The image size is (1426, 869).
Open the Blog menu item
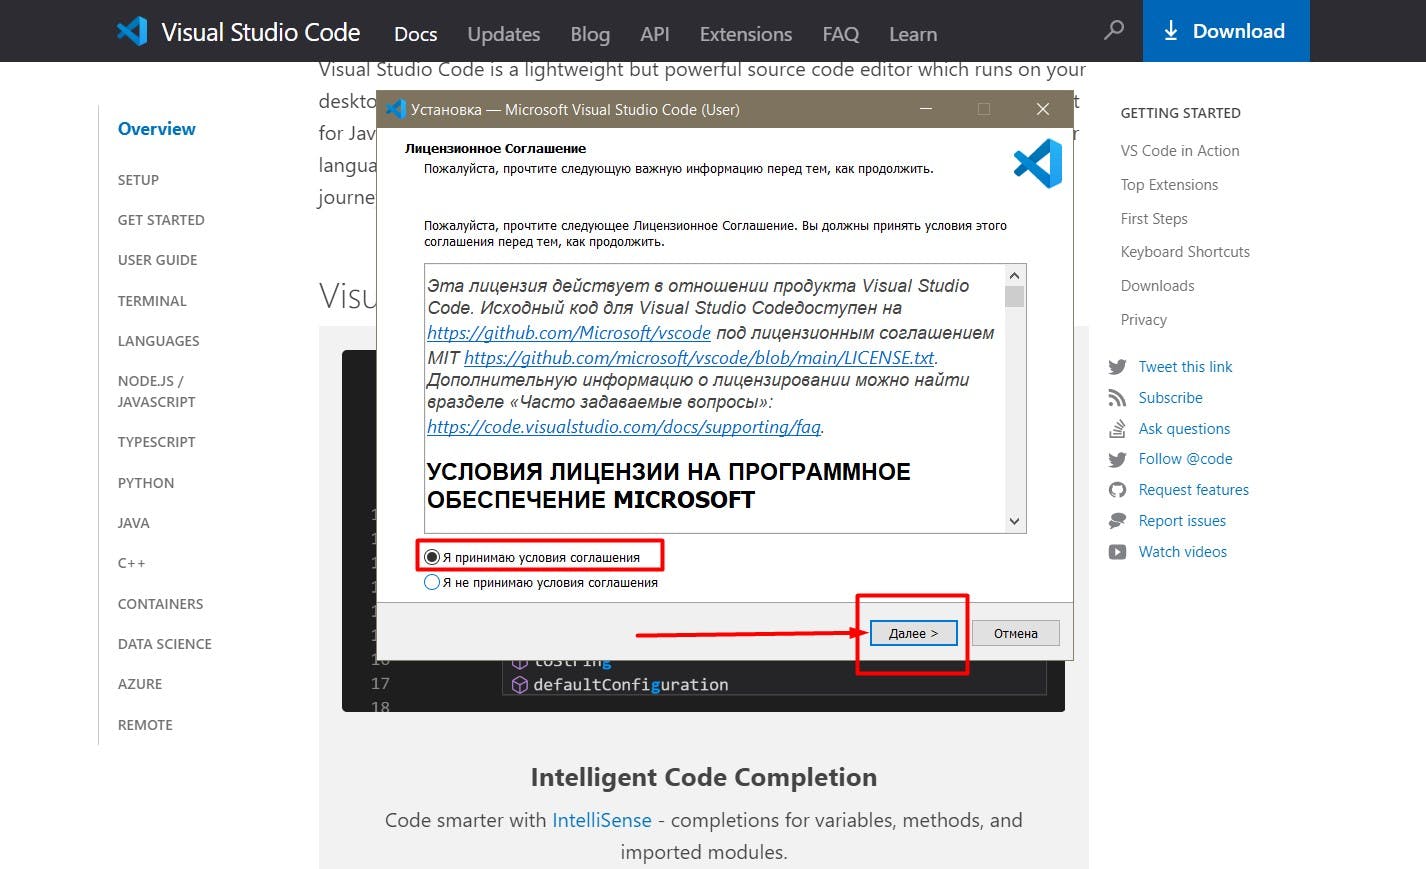590,34
